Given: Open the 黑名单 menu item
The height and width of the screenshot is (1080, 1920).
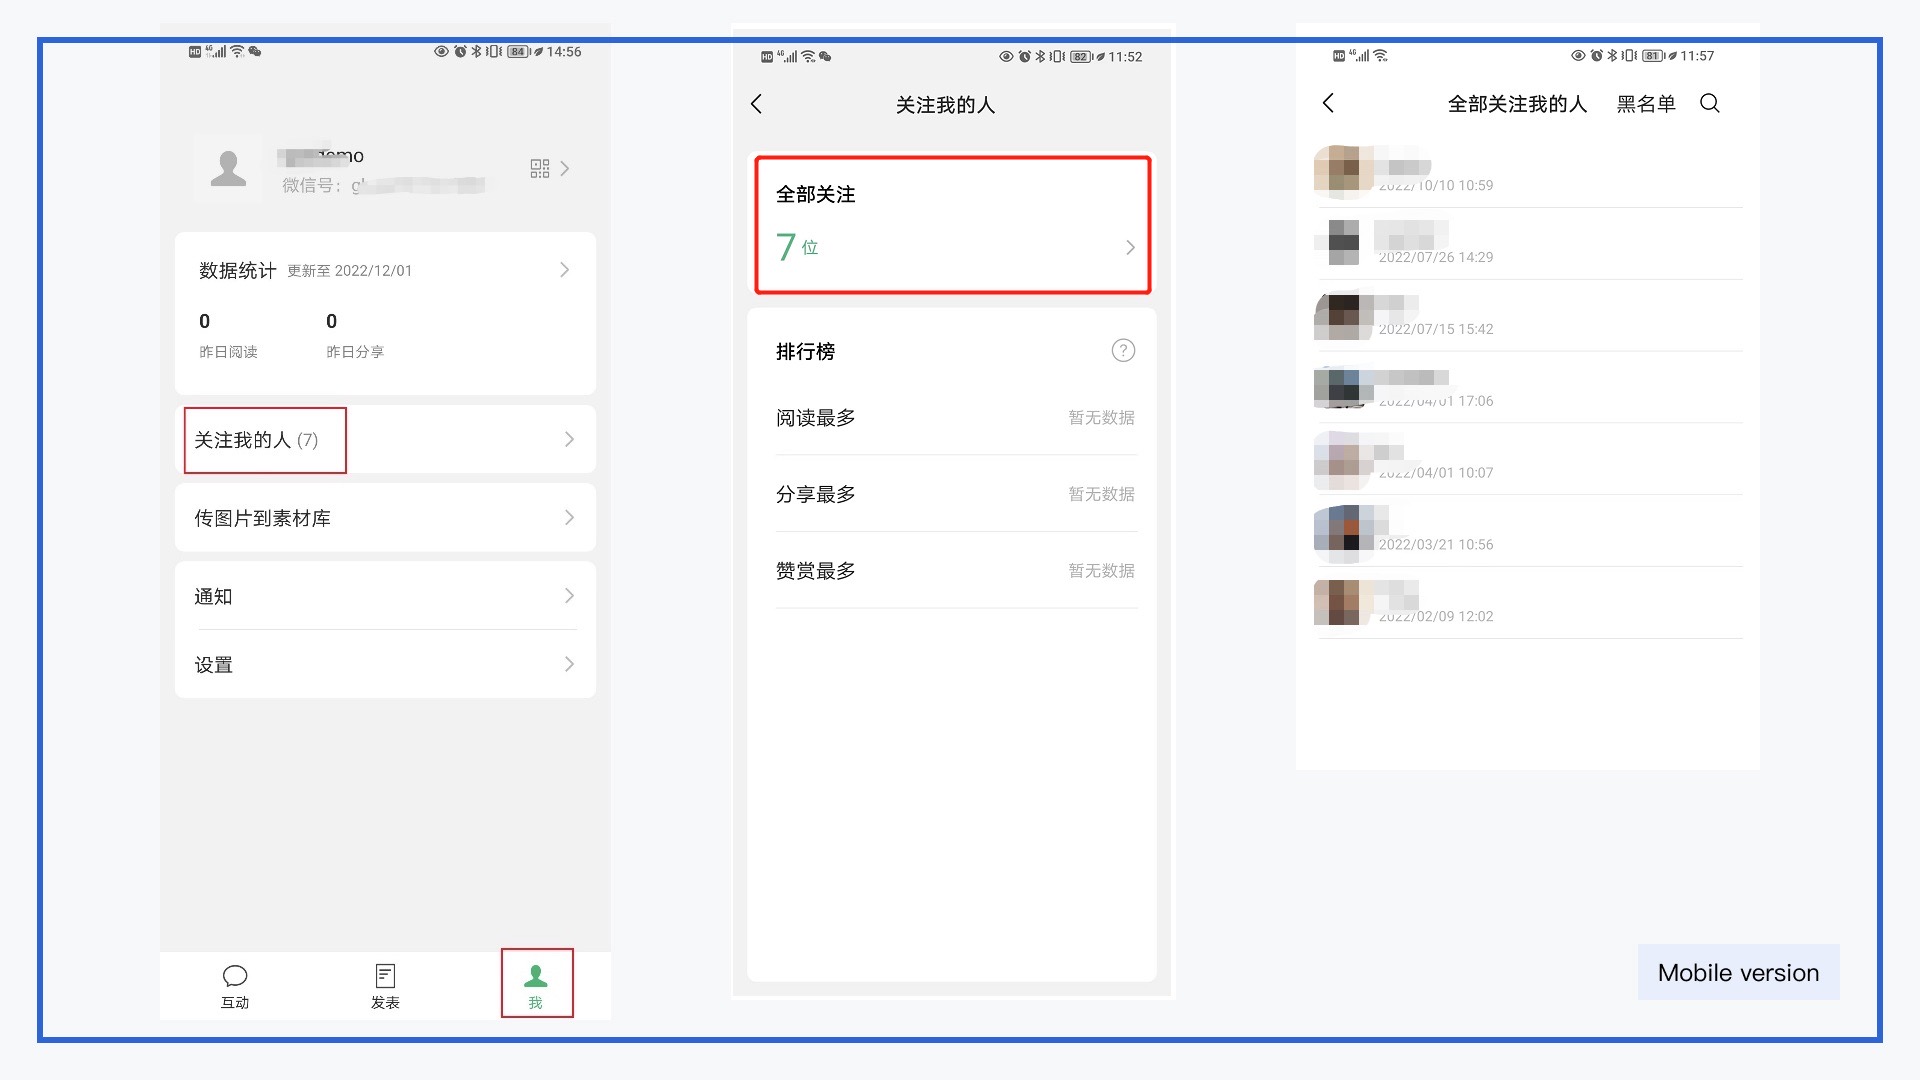Looking at the screenshot, I should pyautogui.click(x=1645, y=103).
